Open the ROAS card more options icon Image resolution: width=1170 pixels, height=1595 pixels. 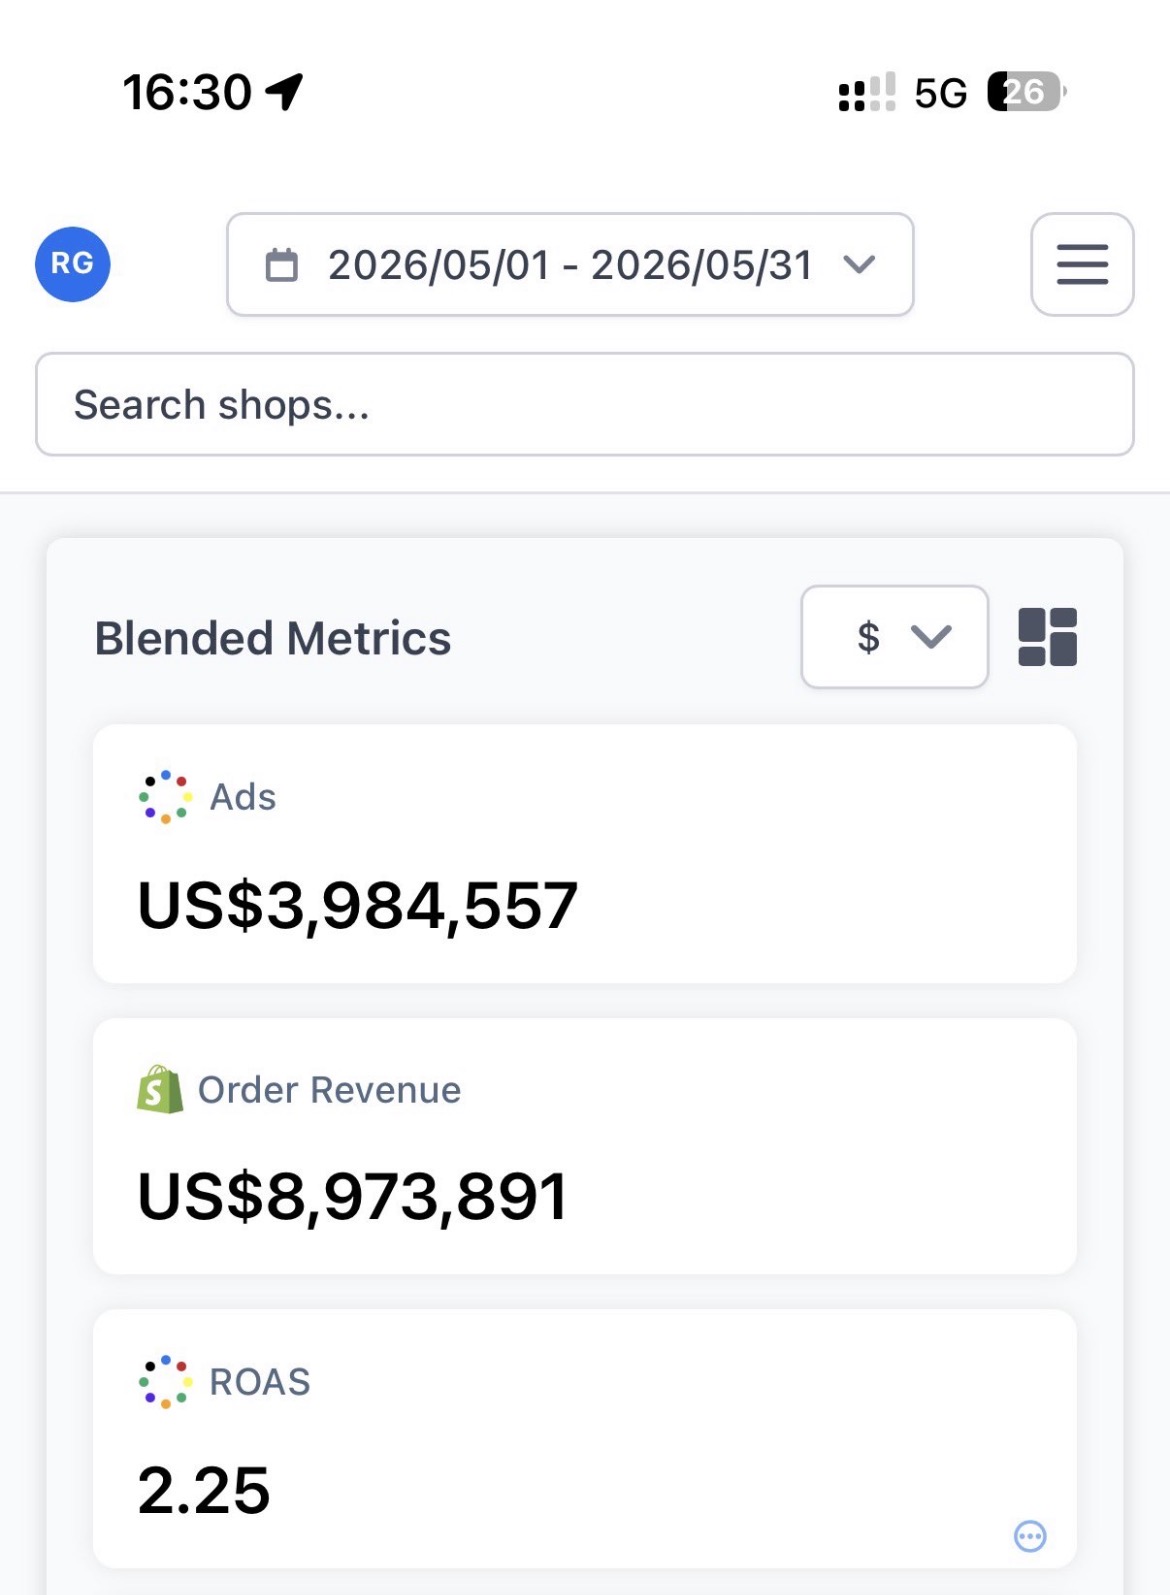tap(1030, 1536)
